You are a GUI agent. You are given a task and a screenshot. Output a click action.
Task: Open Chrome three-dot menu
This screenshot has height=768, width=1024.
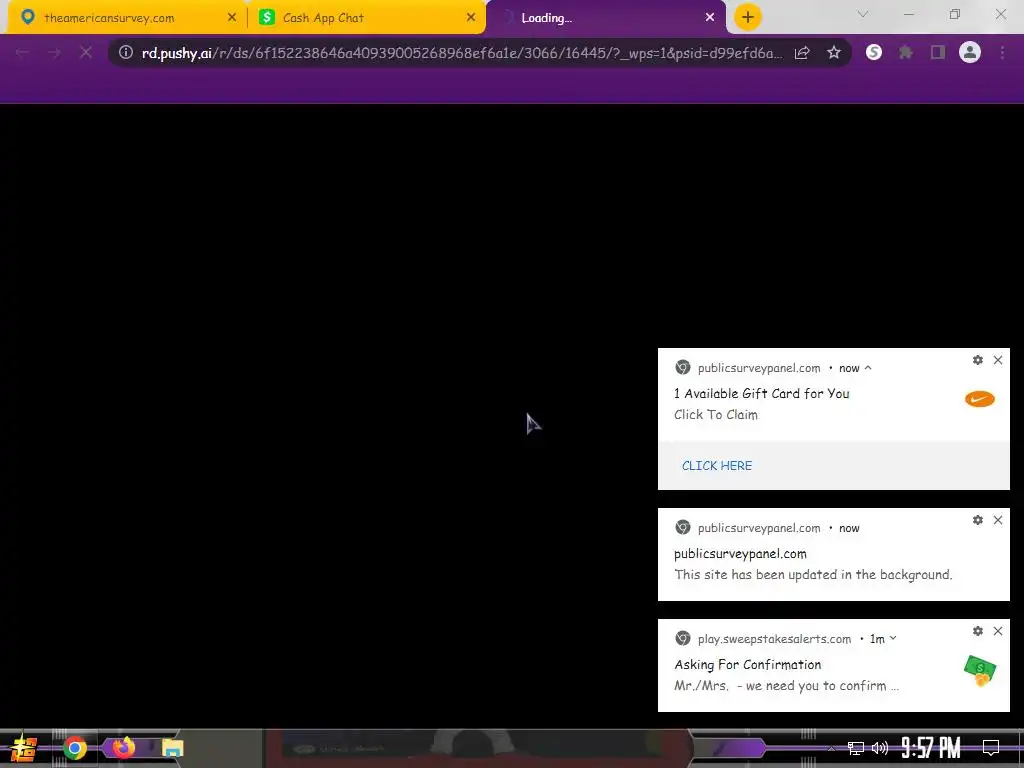[x=1002, y=52]
